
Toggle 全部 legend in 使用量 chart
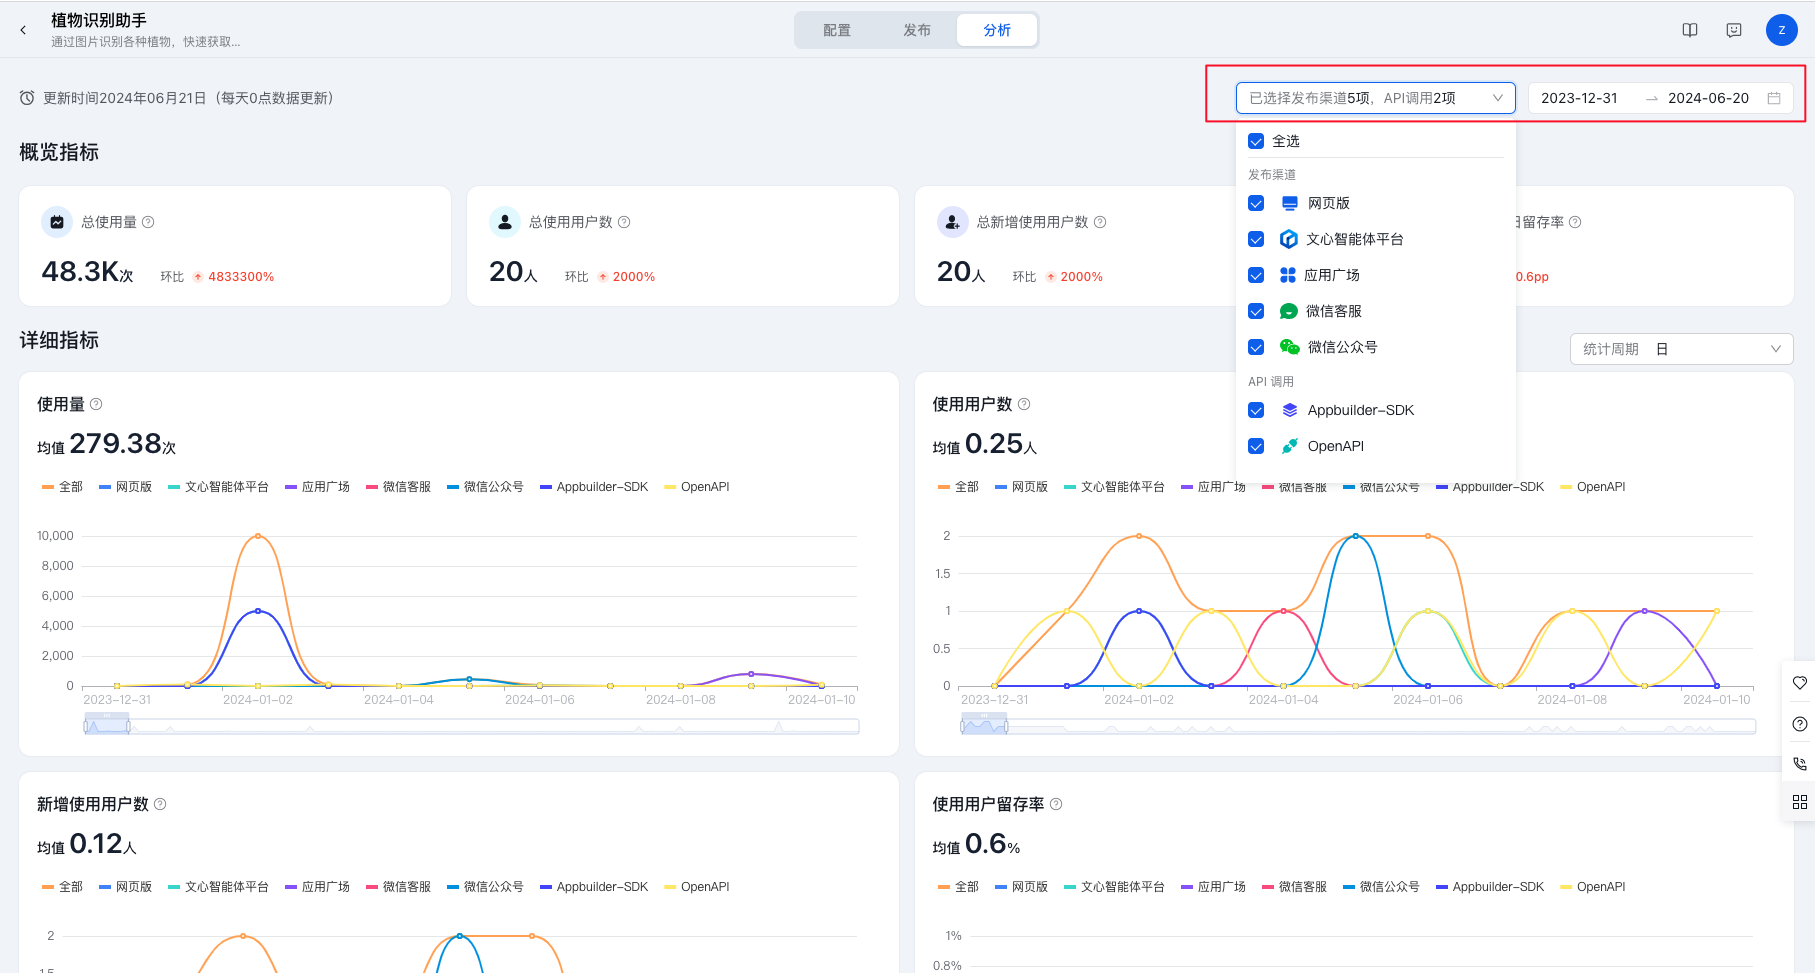(x=62, y=487)
